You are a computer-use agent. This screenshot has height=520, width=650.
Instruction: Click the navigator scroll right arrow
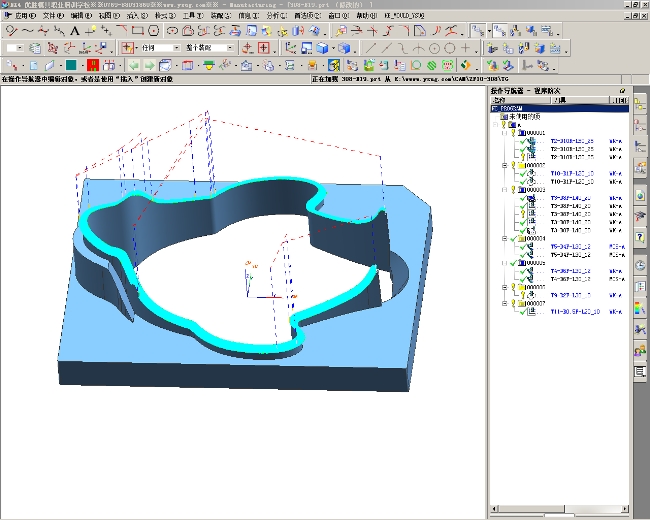pos(625,508)
